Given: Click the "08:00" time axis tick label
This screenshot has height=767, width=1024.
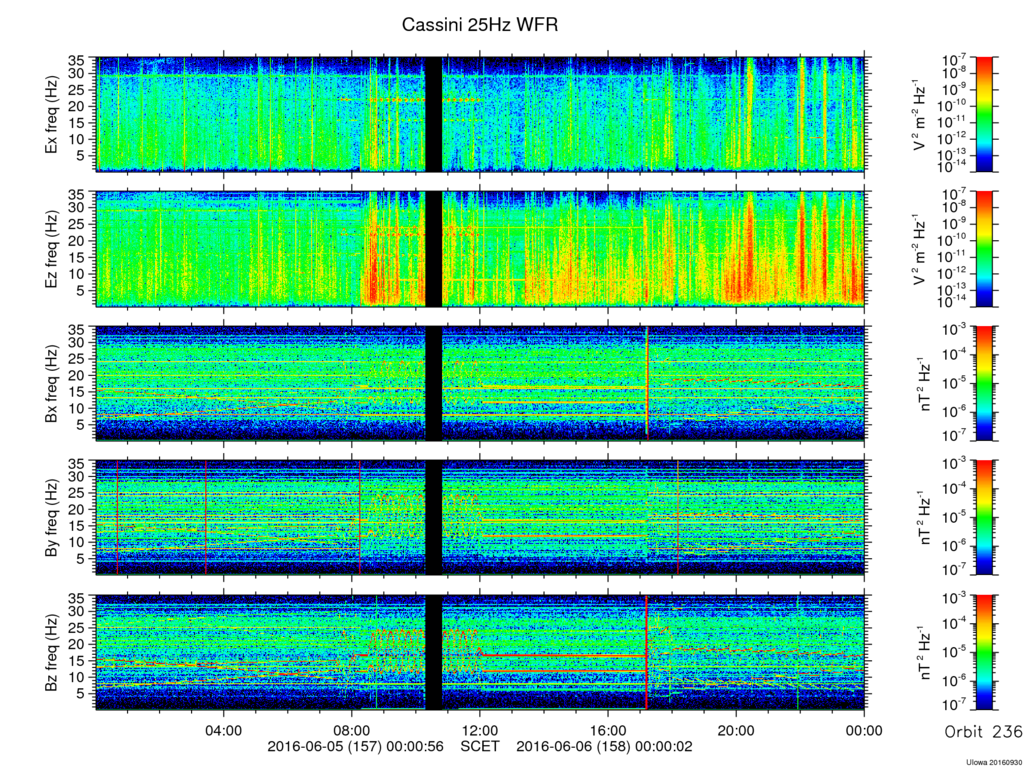Looking at the screenshot, I should [x=352, y=730].
